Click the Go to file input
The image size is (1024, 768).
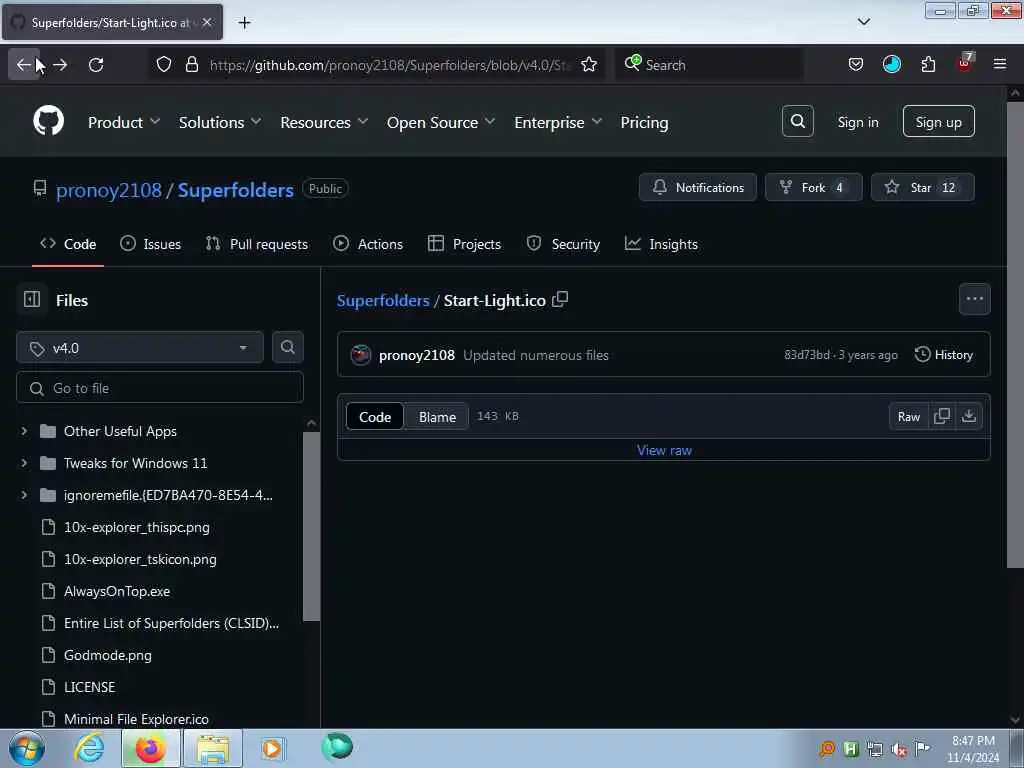160,388
